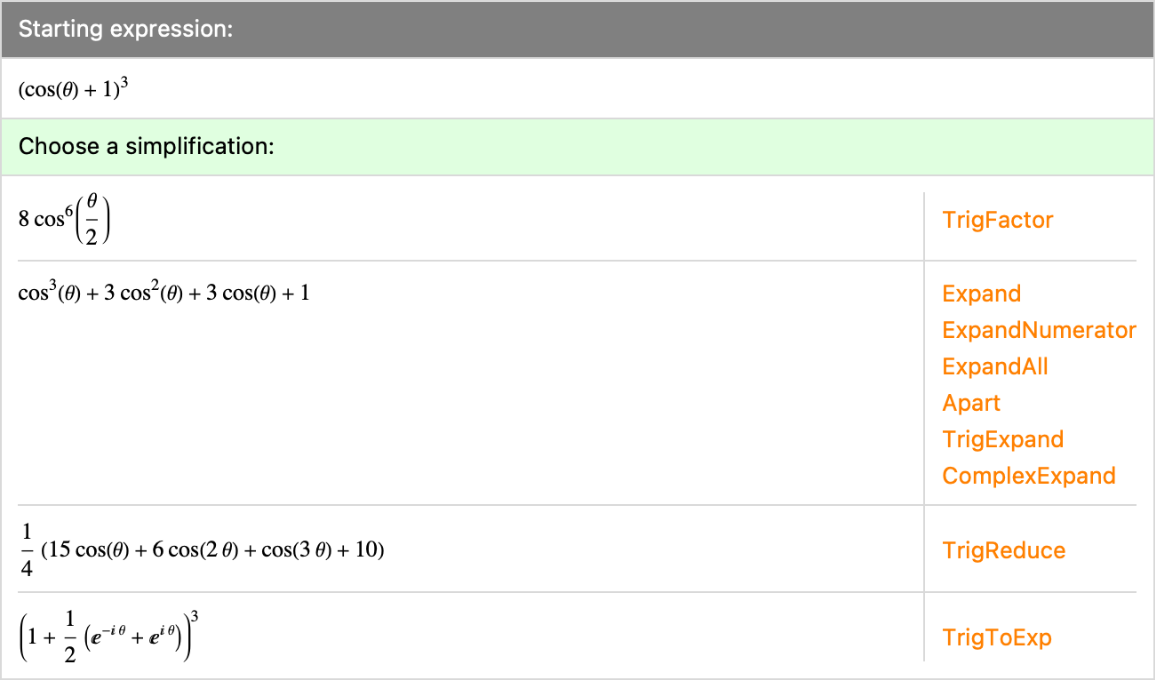The image size is (1156, 680).
Task: Click the 'Starting expression:' header bar
Action: [x=578, y=29]
